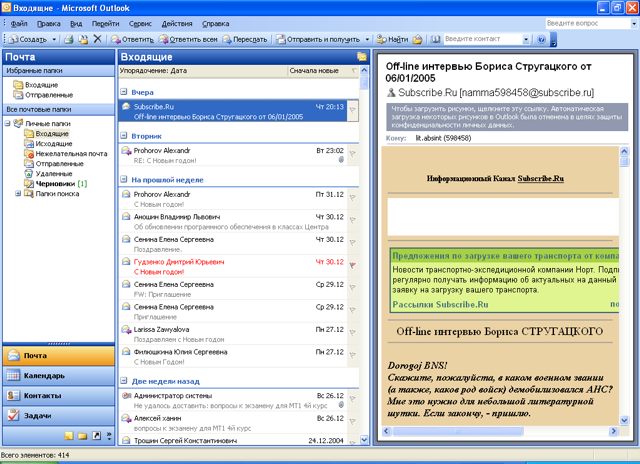Collapse the Вторник message group

coord(124,135)
